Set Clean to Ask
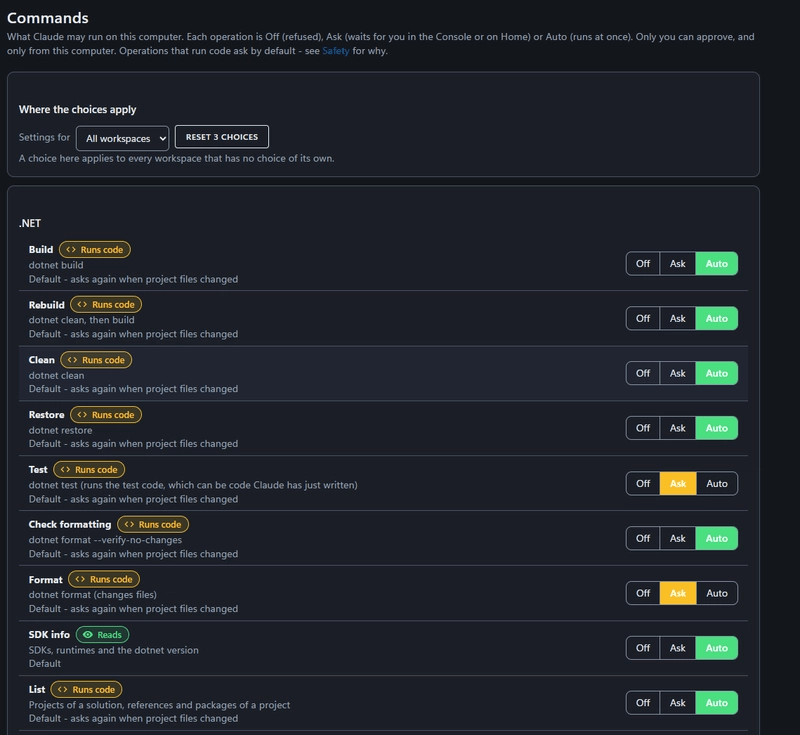This screenshot has height=735, width=800. click(x=678, y=373)
